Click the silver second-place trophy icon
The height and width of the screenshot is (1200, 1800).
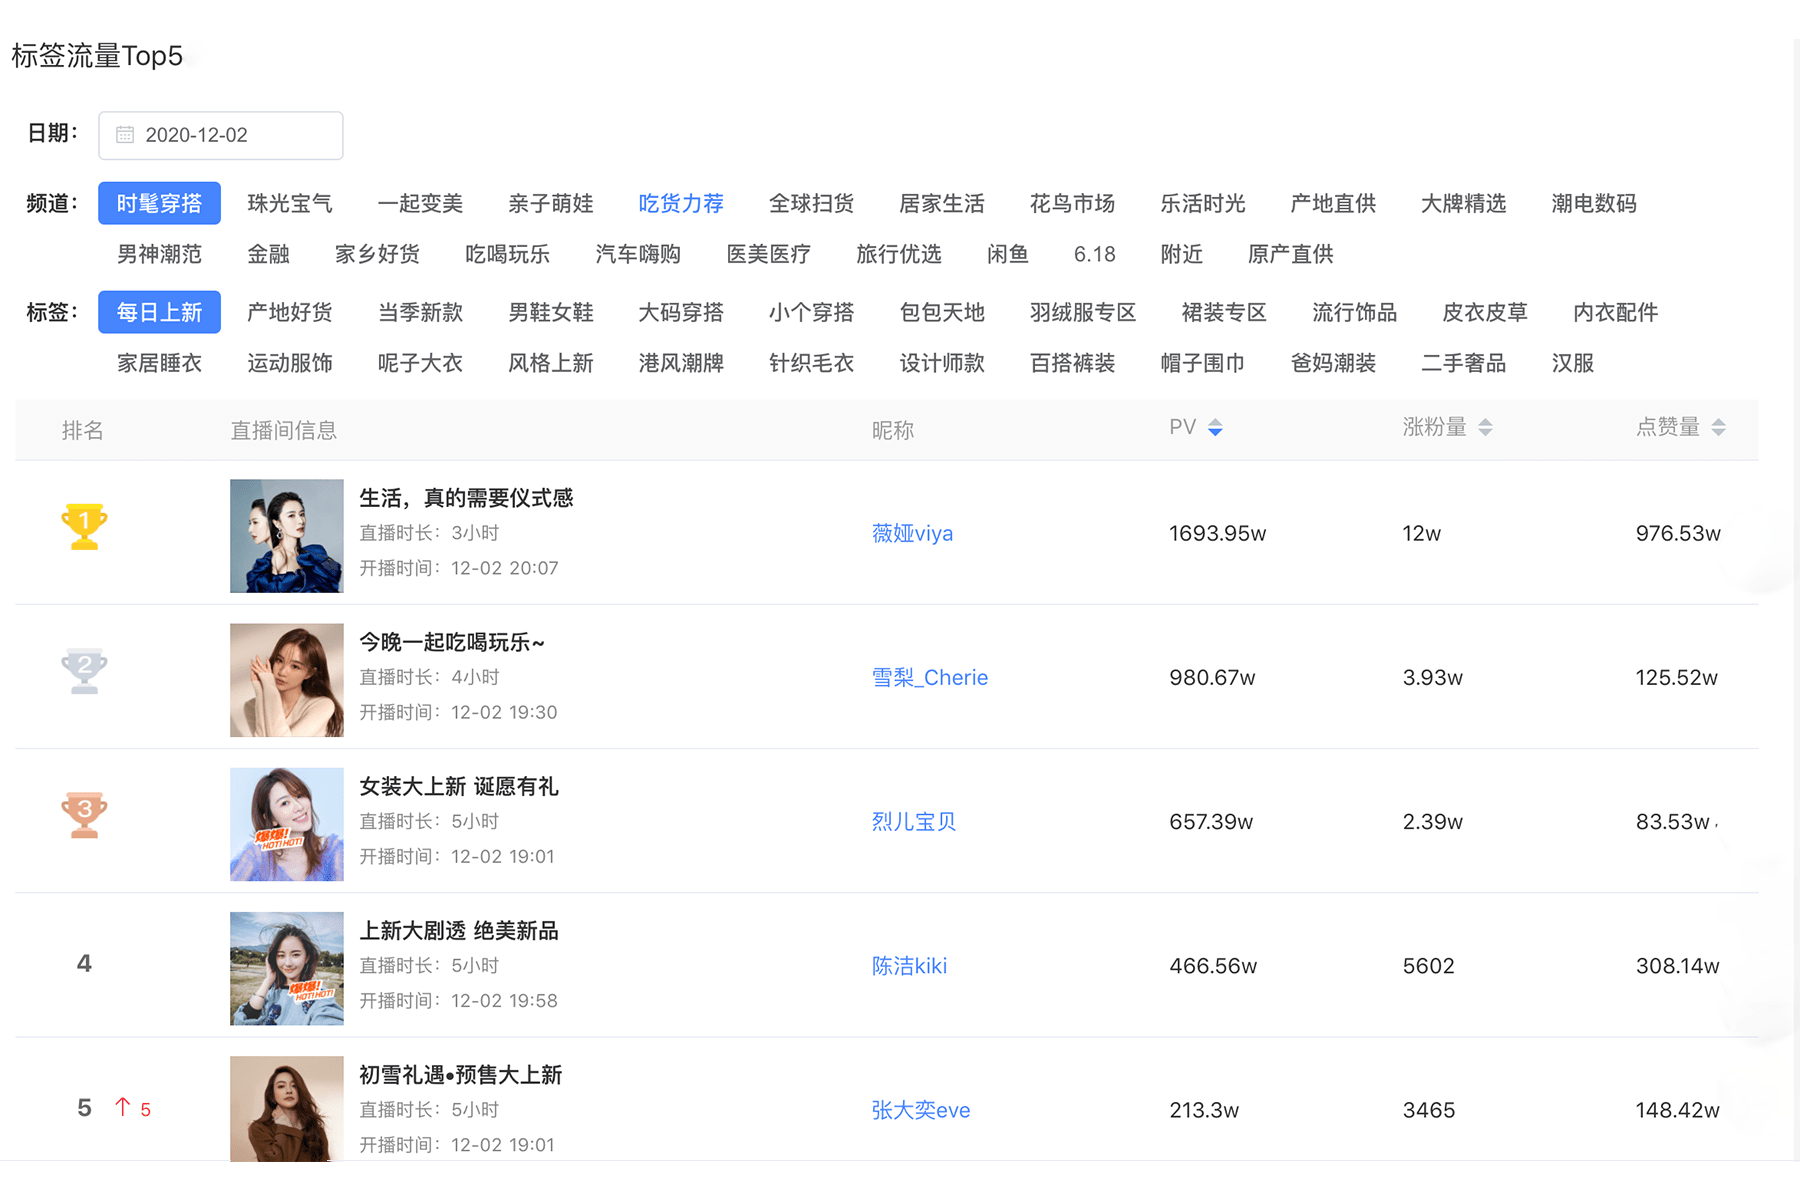click(x=84, y=671)
